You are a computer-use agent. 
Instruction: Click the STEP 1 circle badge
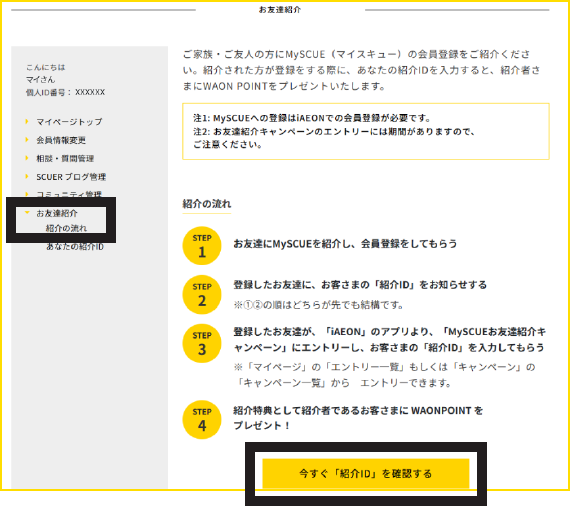click(202, 246)
